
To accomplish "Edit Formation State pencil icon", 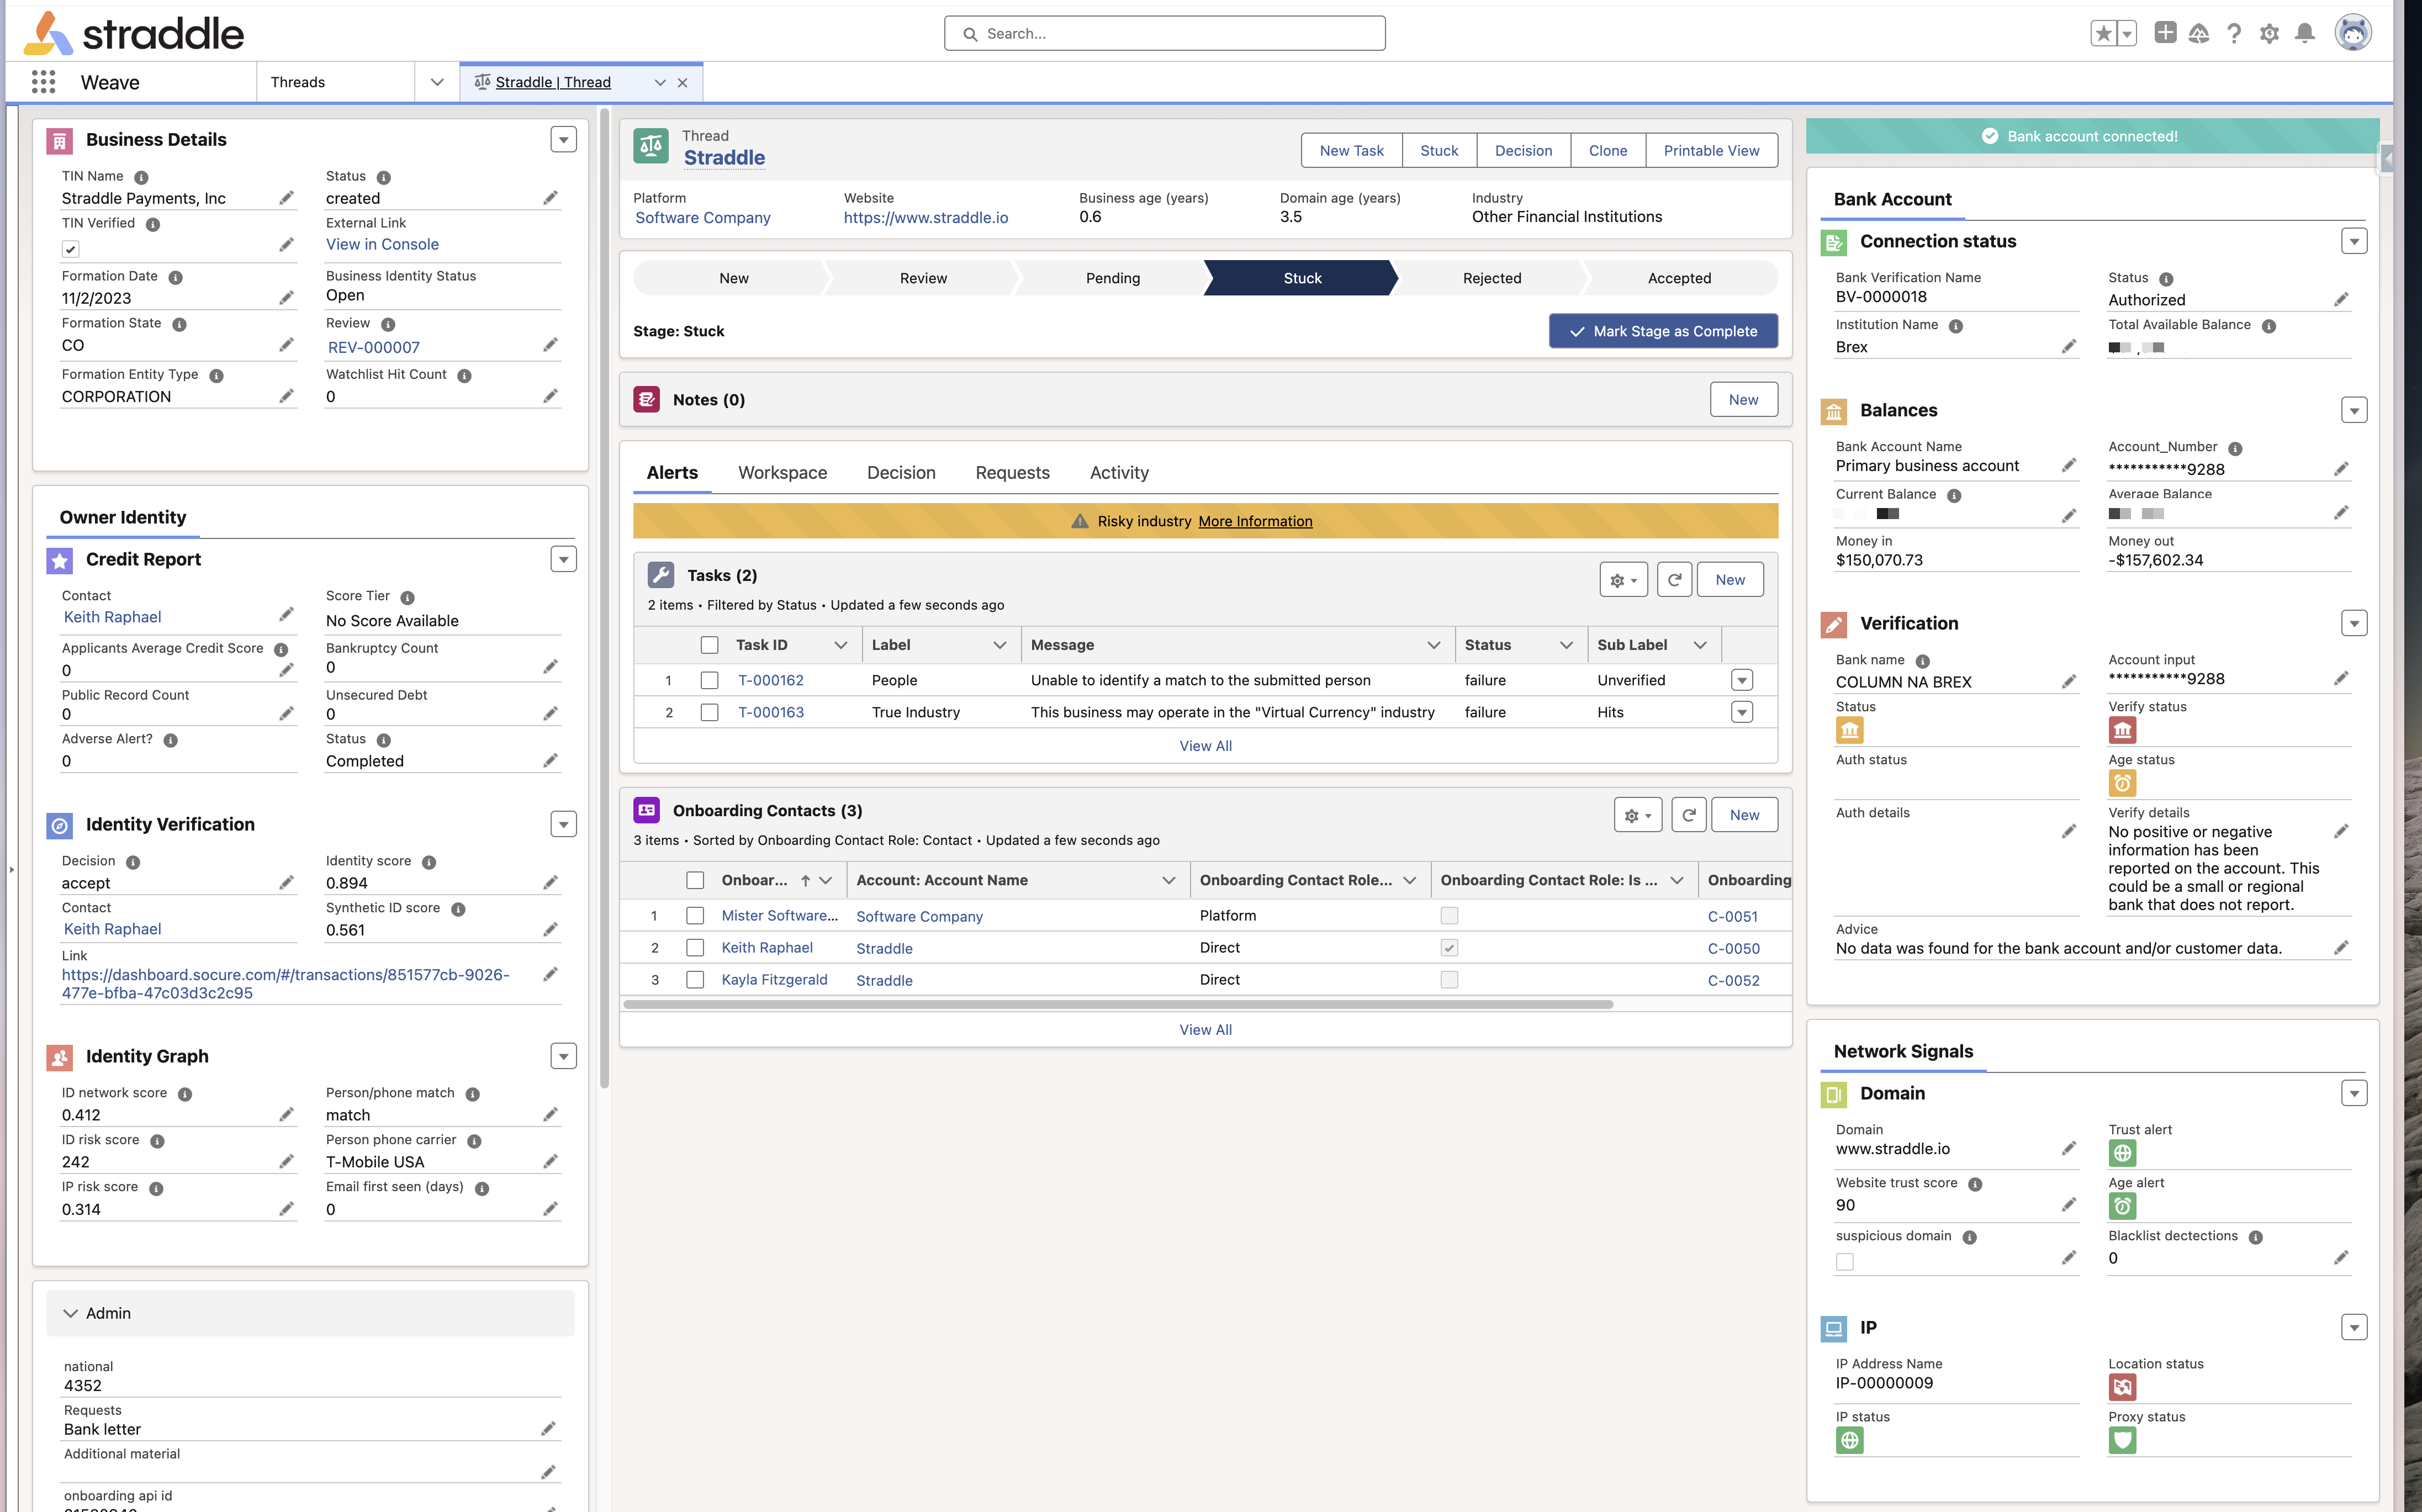I will click(x=286, y=345).
